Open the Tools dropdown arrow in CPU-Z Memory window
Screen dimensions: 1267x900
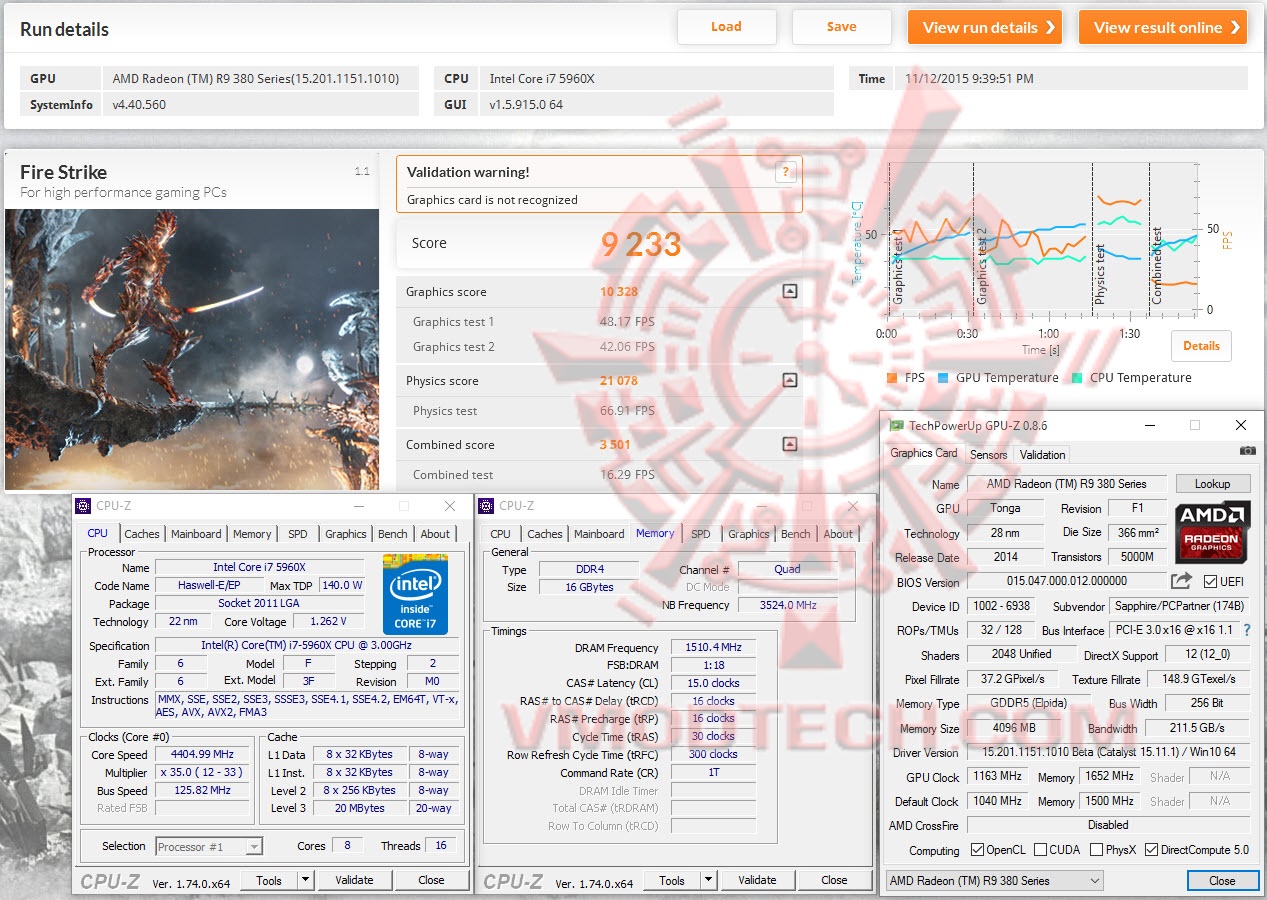click(x=708, y=881)
